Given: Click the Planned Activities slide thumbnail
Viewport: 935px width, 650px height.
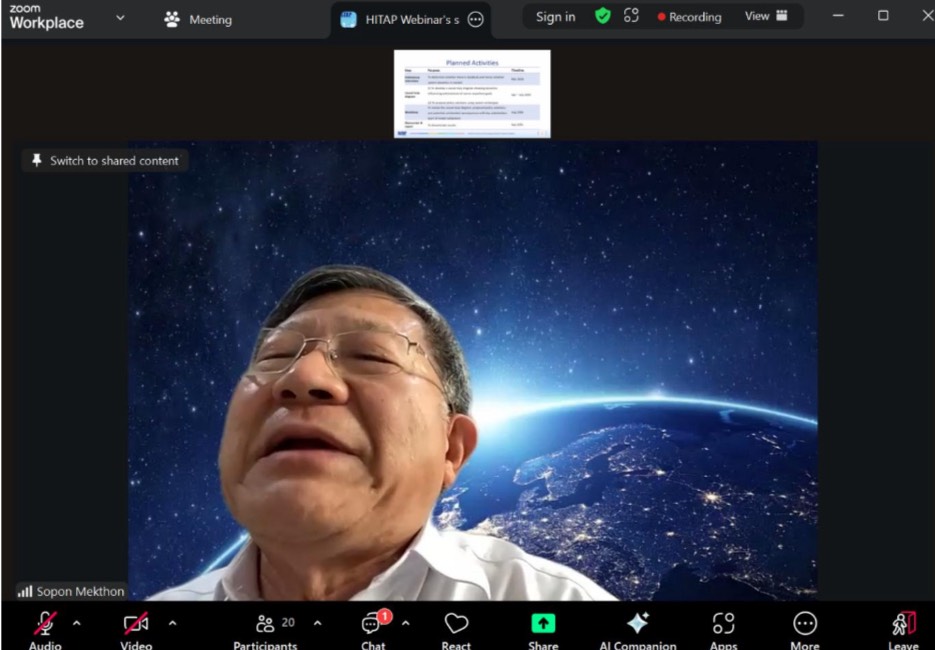Looking at the screenshot, I should tap(472, 93).
